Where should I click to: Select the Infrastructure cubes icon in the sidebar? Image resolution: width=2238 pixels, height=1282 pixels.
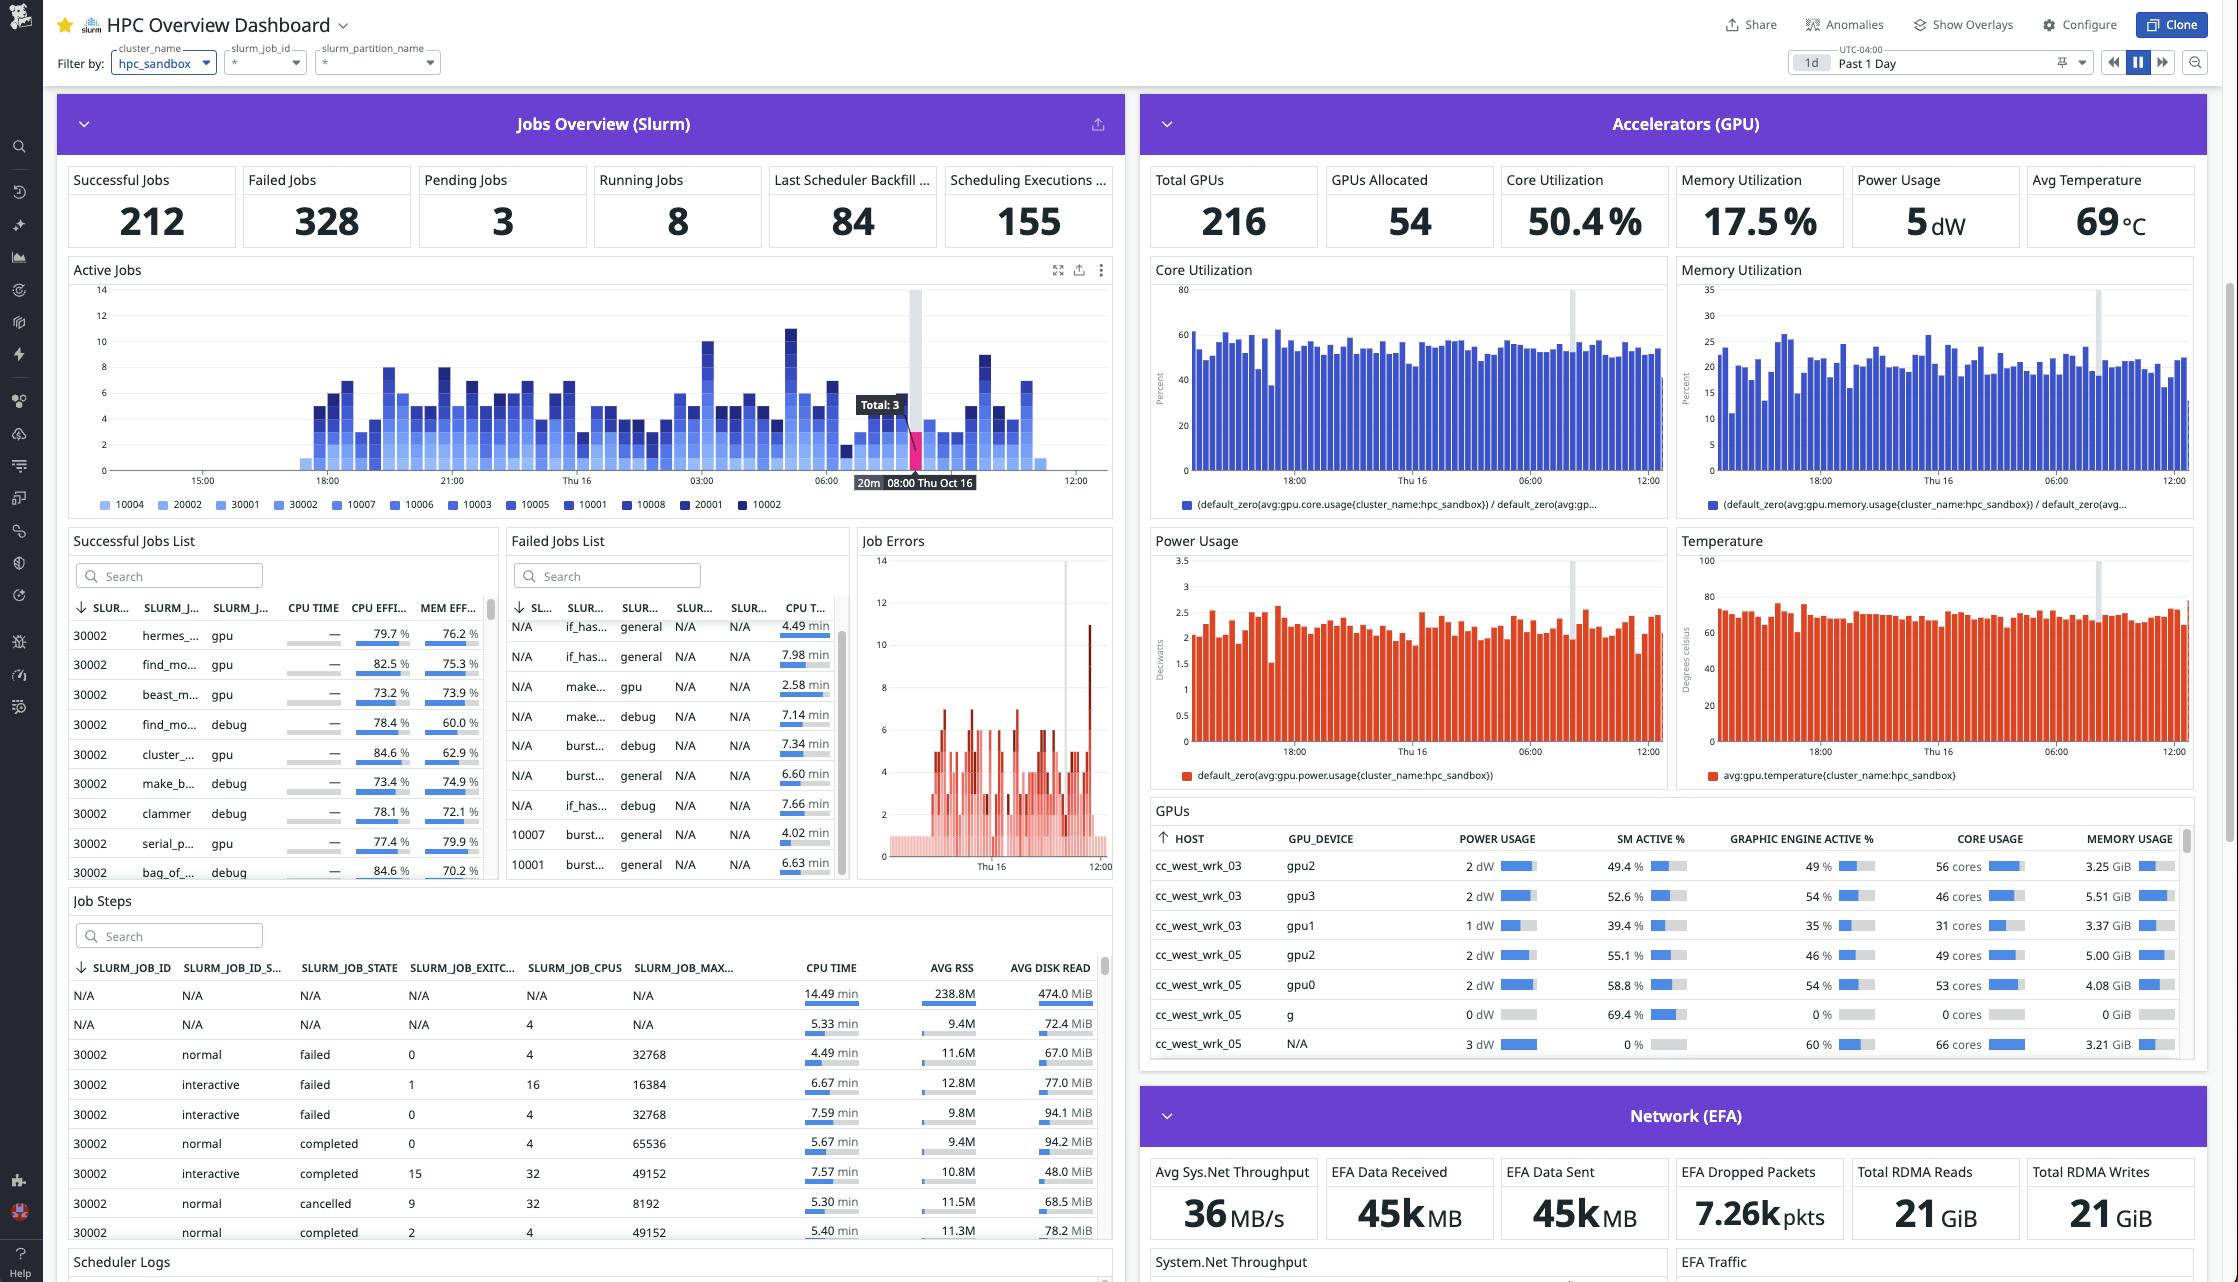[x=19, y=322]
